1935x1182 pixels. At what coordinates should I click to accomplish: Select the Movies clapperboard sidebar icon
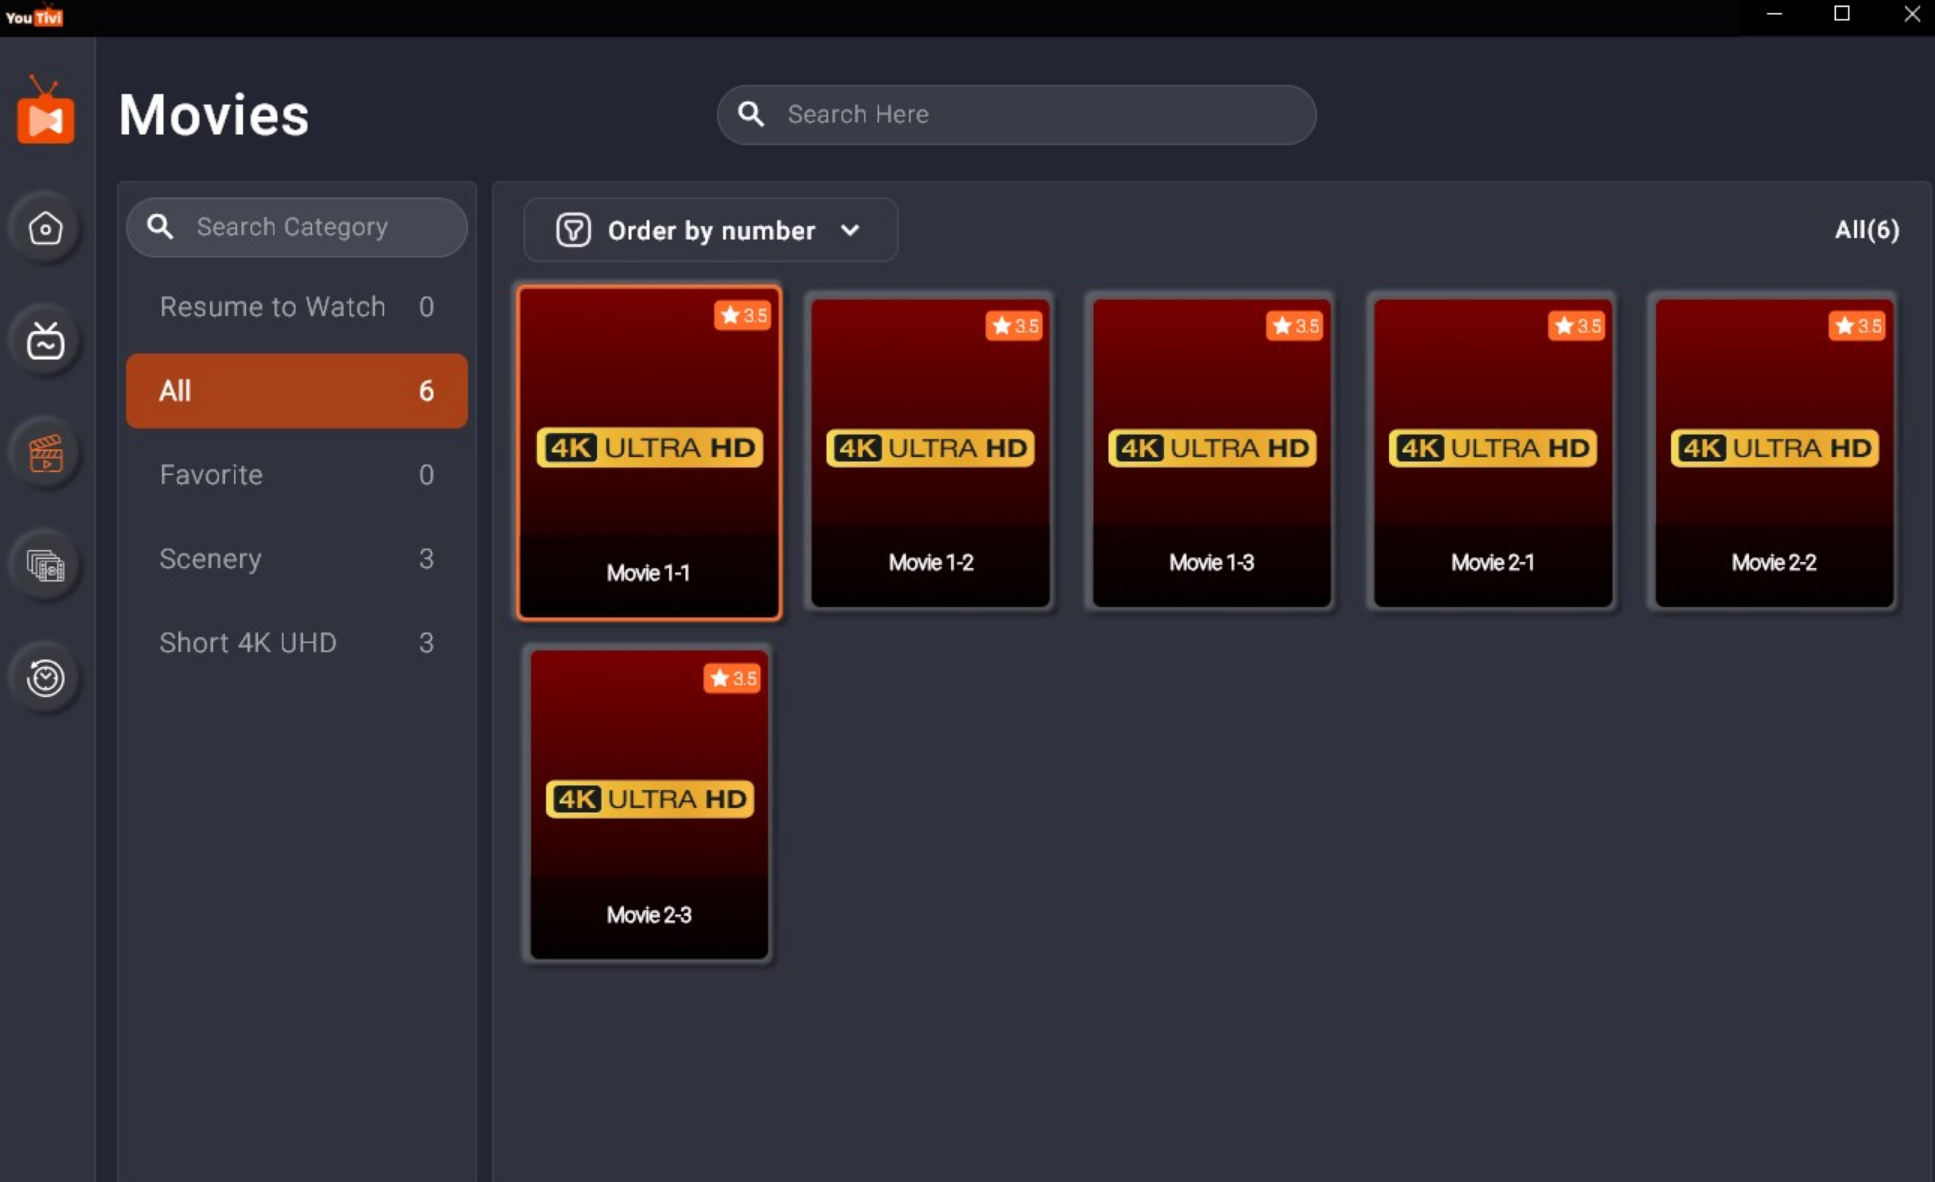coord(45,454)
